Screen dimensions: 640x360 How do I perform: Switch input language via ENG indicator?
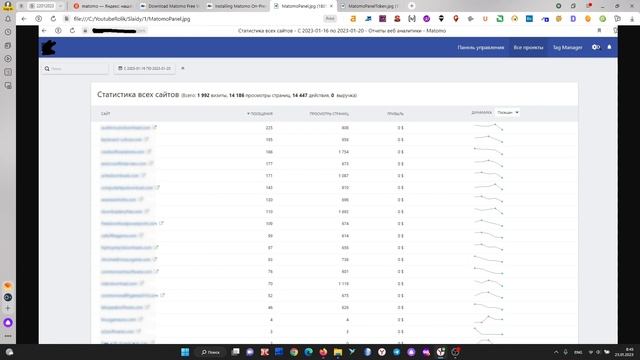(578, 352)
